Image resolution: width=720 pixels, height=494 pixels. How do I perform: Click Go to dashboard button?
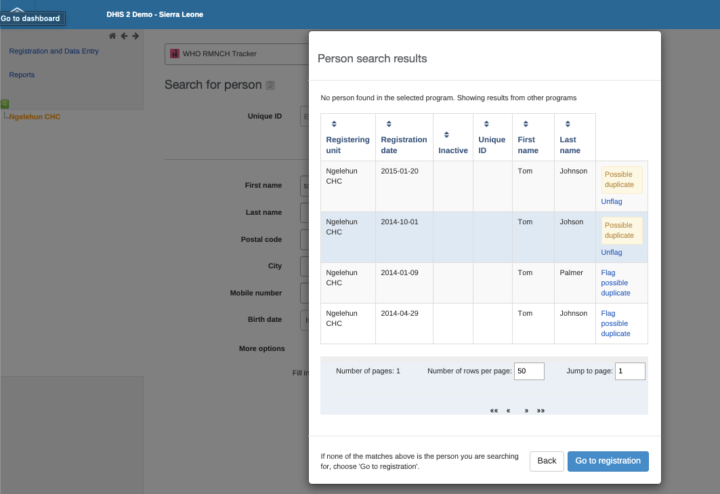coord(31,18)
